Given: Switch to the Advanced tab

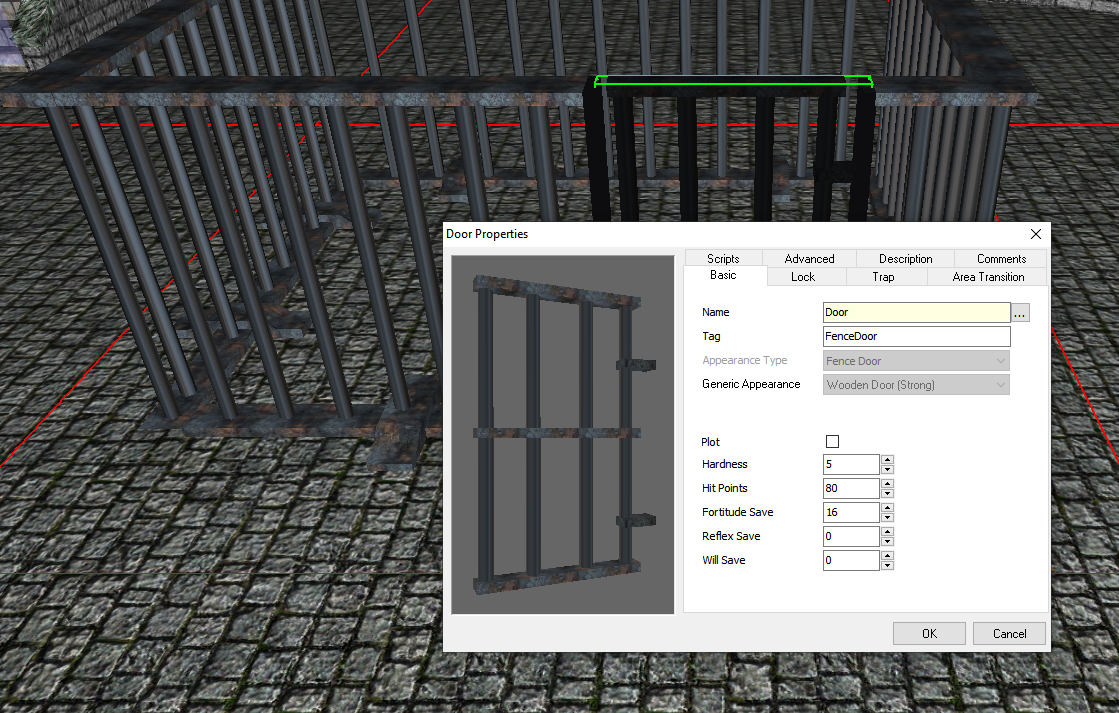Looking at the screenshot, I should coord(809,258).
